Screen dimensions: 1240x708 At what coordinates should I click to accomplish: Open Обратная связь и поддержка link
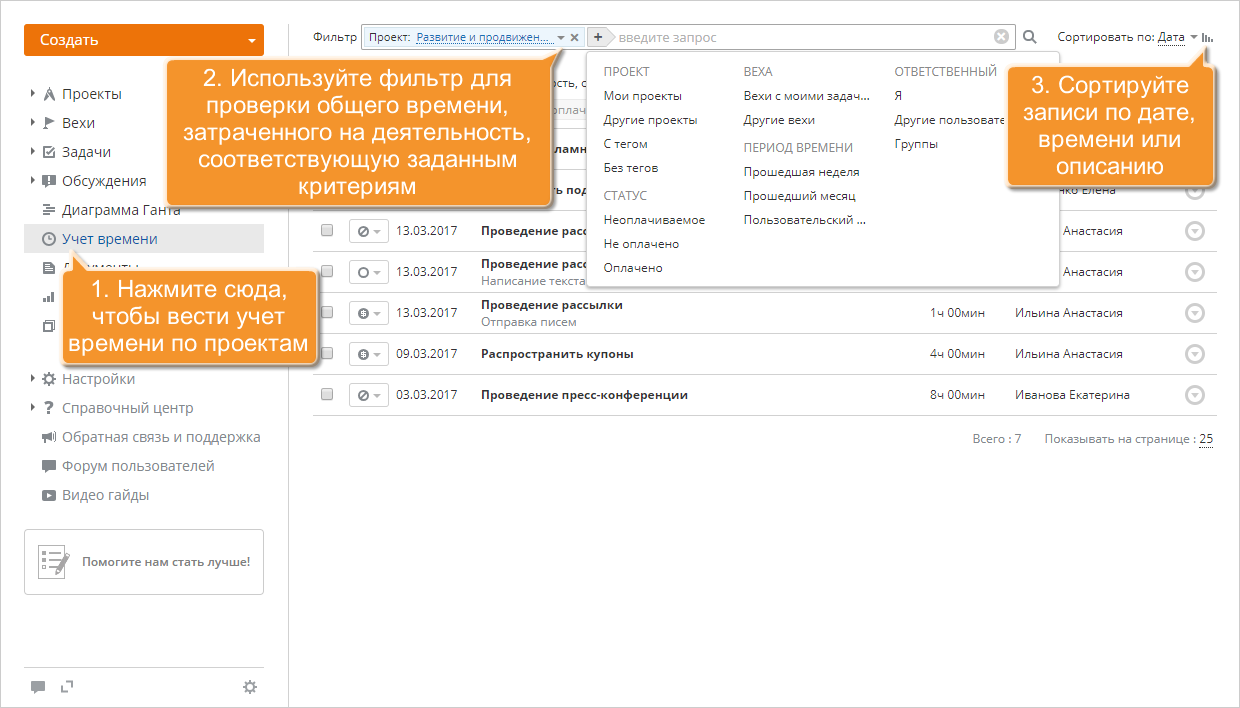[x=161, y=437]
